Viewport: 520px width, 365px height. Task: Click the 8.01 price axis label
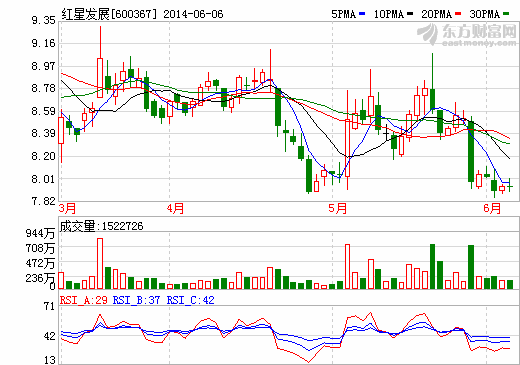point(43,179)
